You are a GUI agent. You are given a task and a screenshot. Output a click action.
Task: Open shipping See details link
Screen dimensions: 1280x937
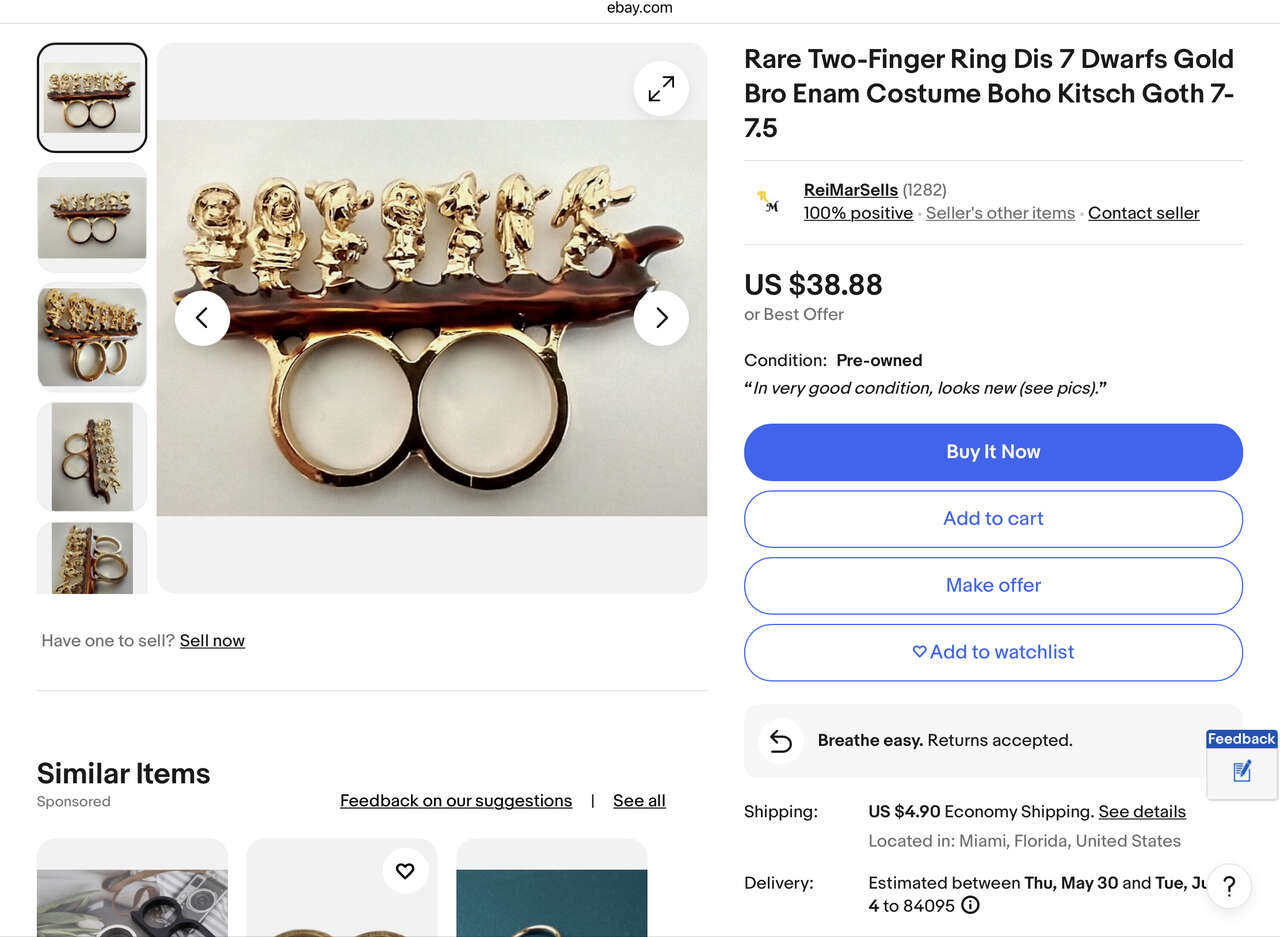pos(1142,812)
